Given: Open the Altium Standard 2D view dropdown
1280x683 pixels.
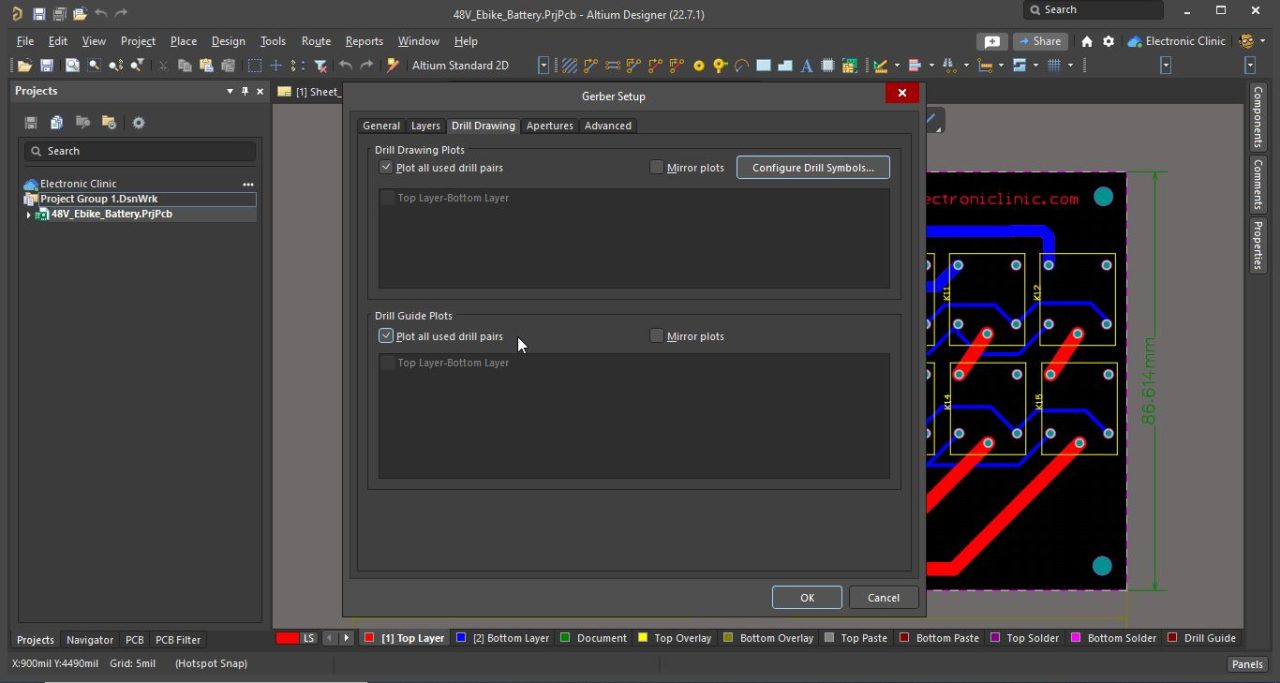Looking at the screenshot, I should click(x=544, y=65).
